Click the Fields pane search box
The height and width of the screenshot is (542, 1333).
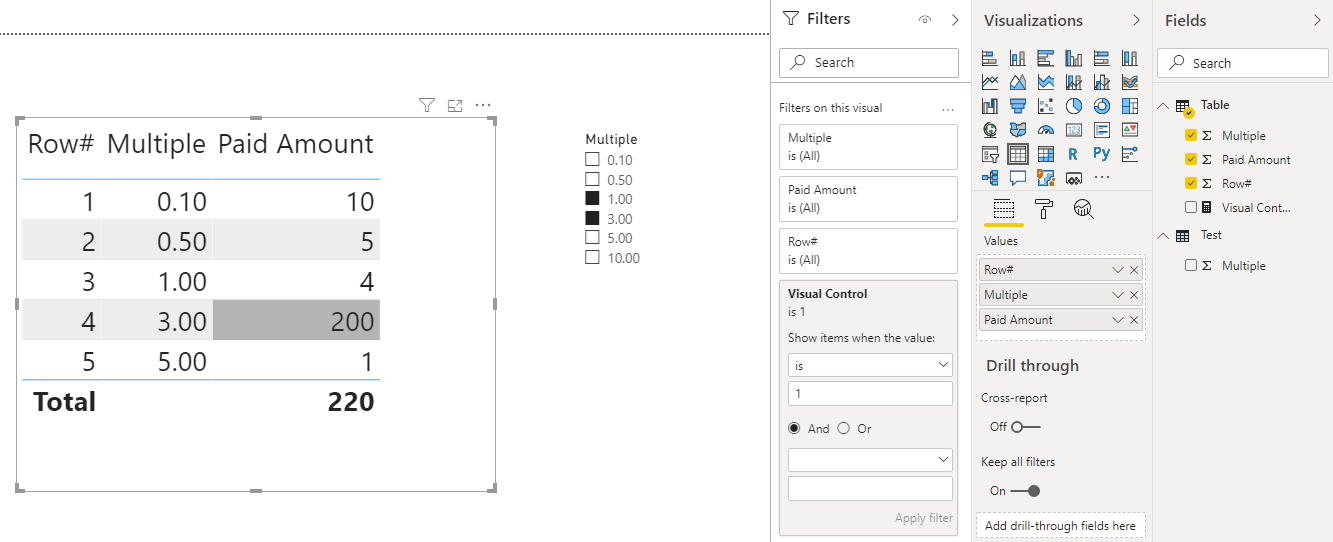pos(1243,63)
